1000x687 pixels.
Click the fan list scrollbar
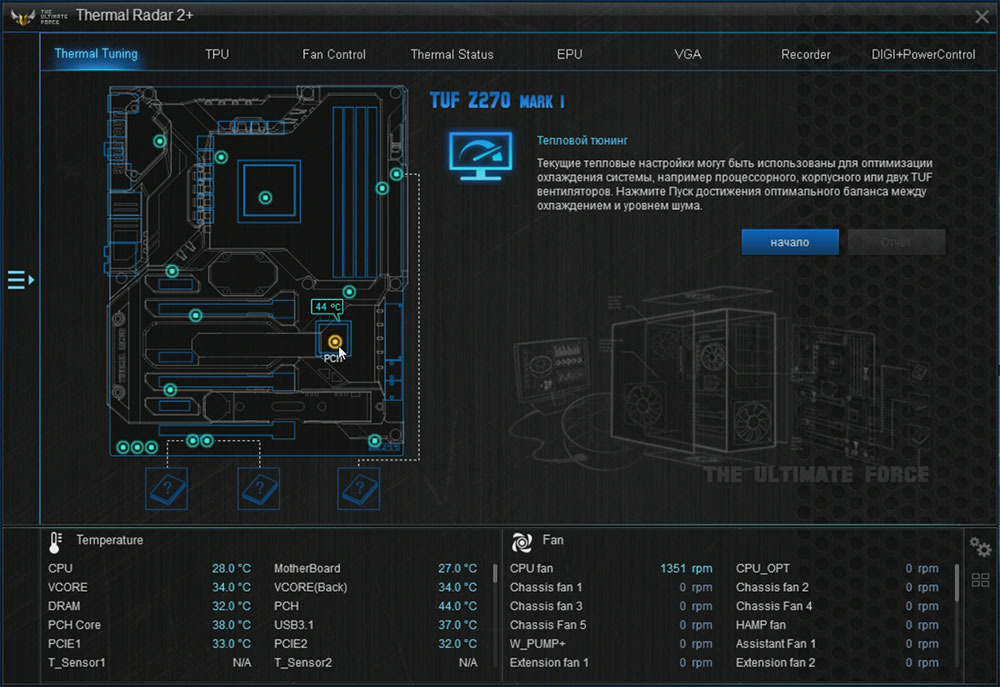point(957,582)
